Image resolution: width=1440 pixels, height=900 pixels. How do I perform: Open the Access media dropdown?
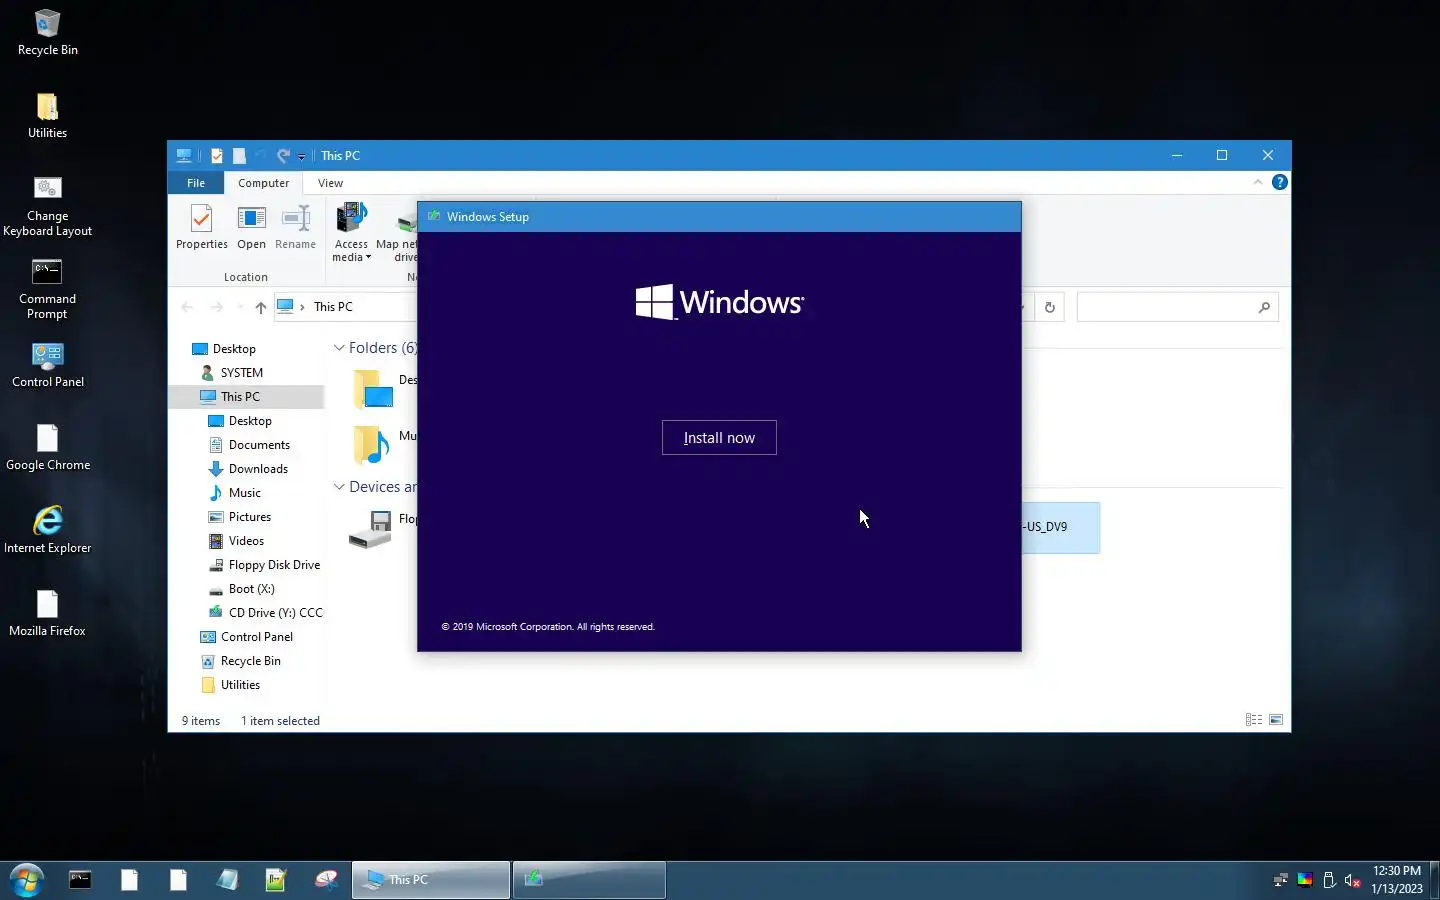(x=351, y=232)
